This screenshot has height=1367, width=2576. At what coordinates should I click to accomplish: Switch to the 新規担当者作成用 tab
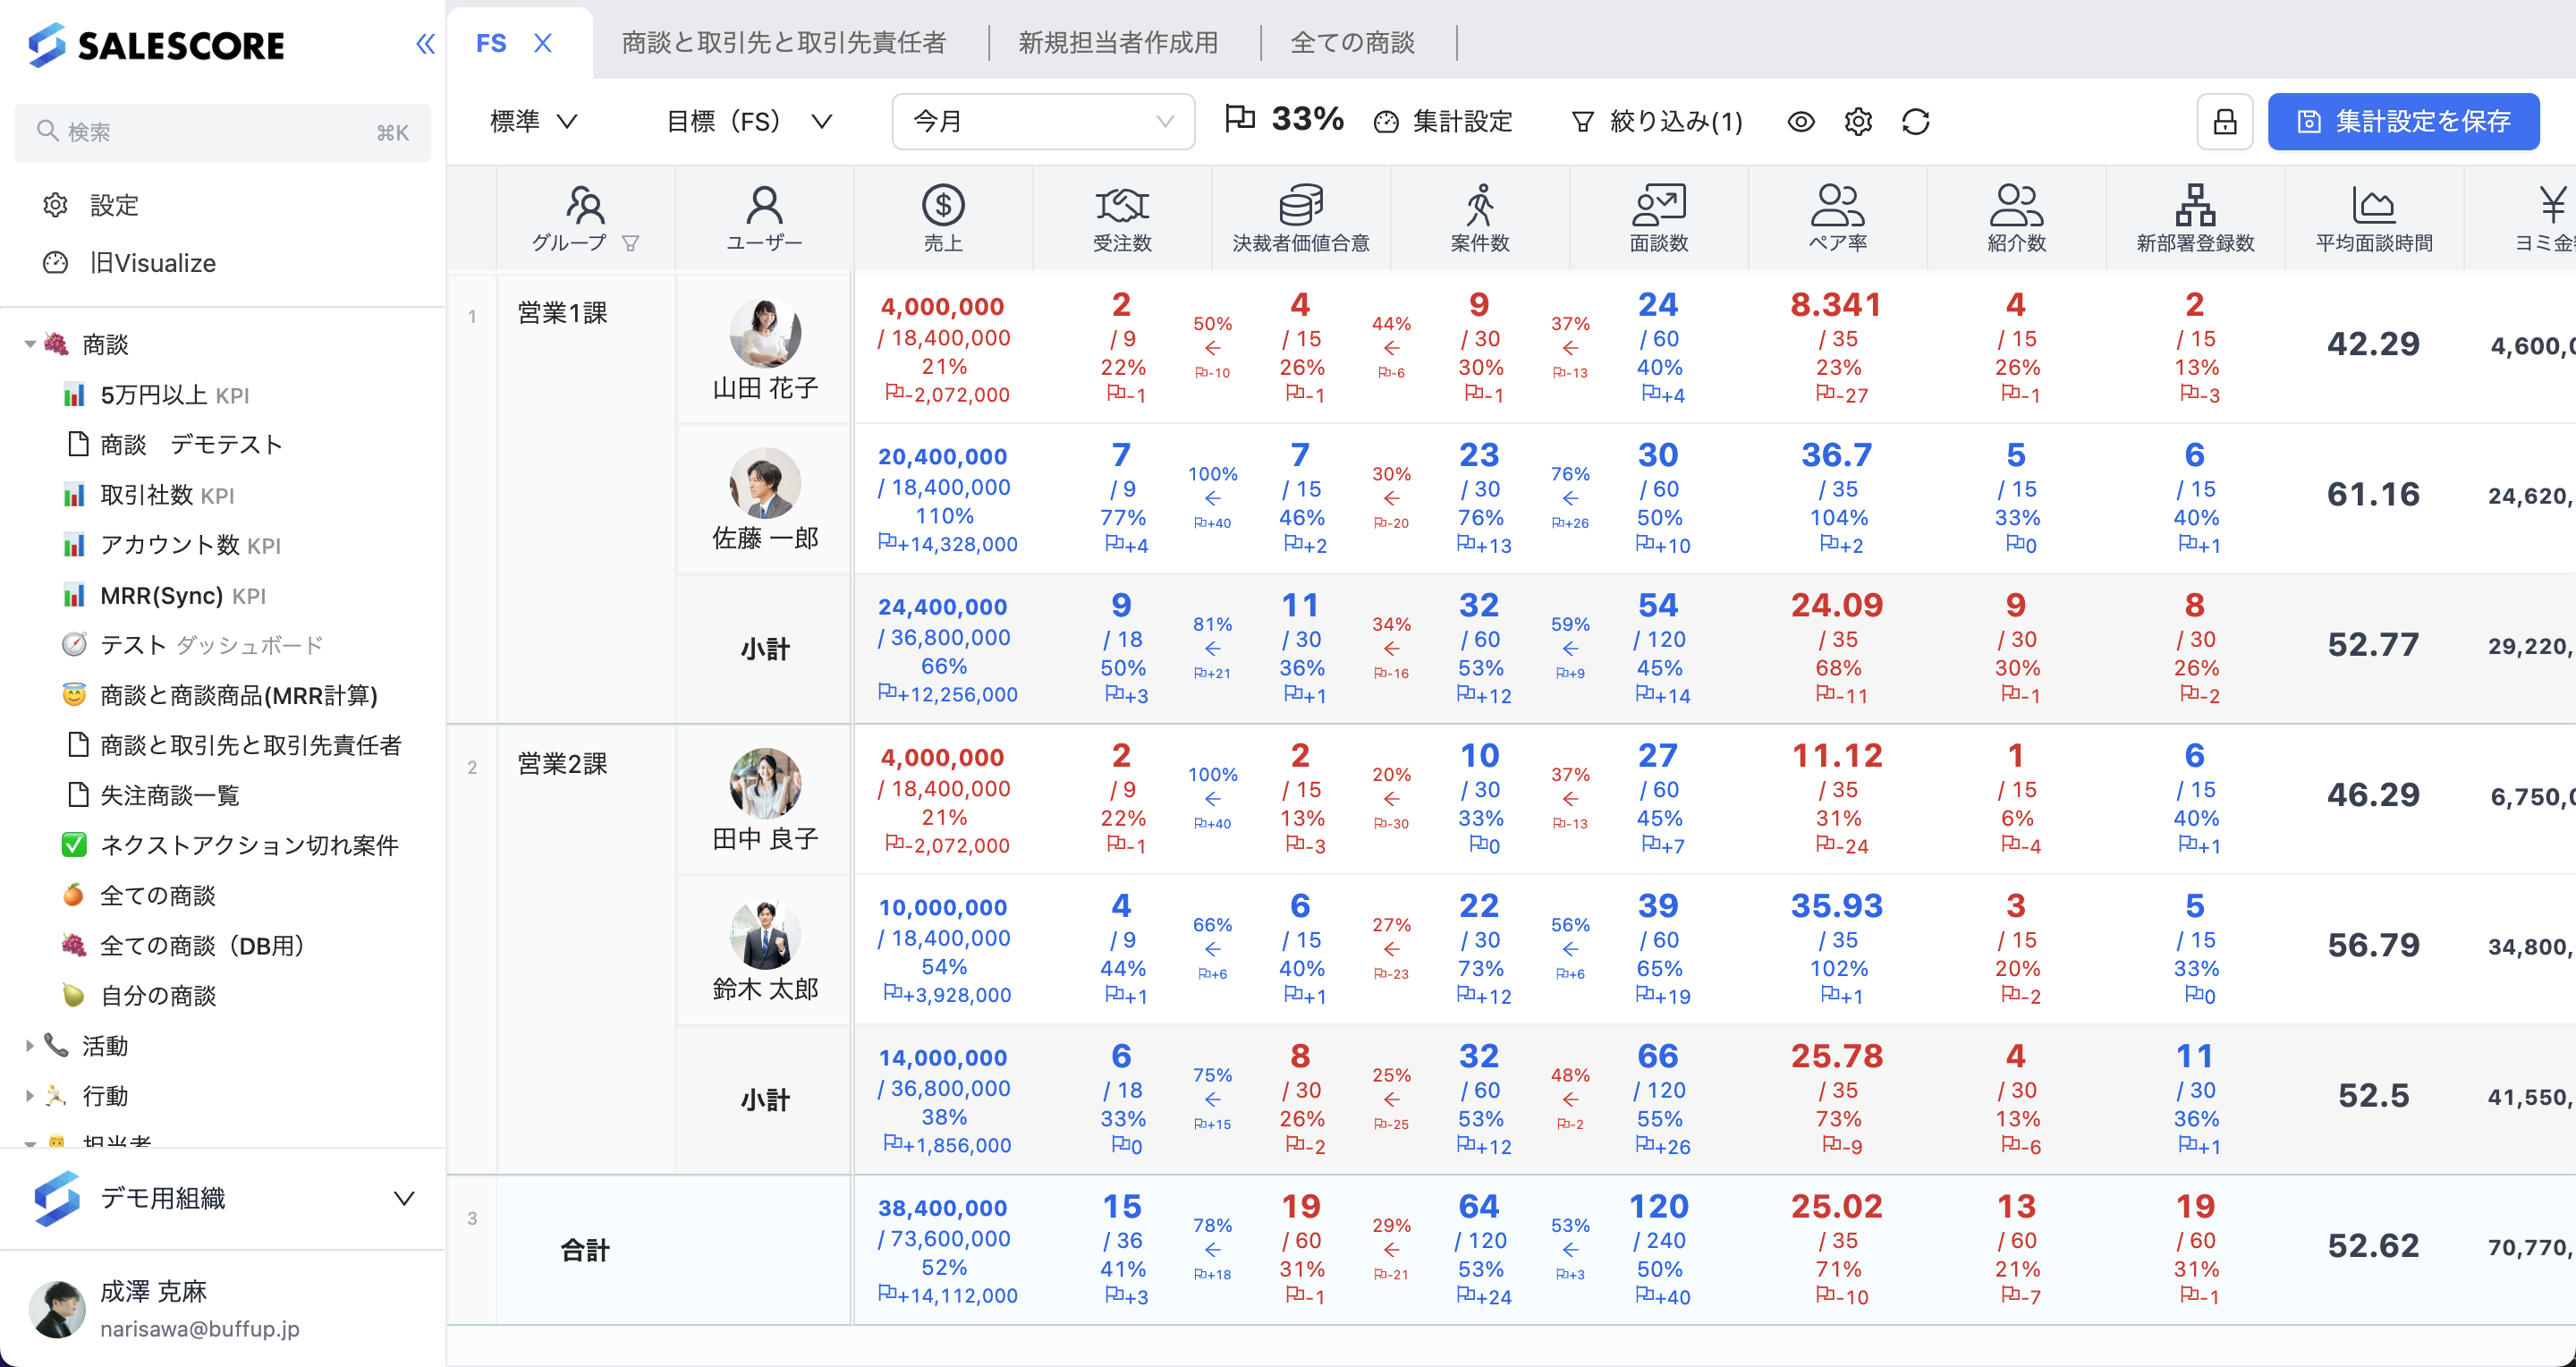click(1118, 43)
